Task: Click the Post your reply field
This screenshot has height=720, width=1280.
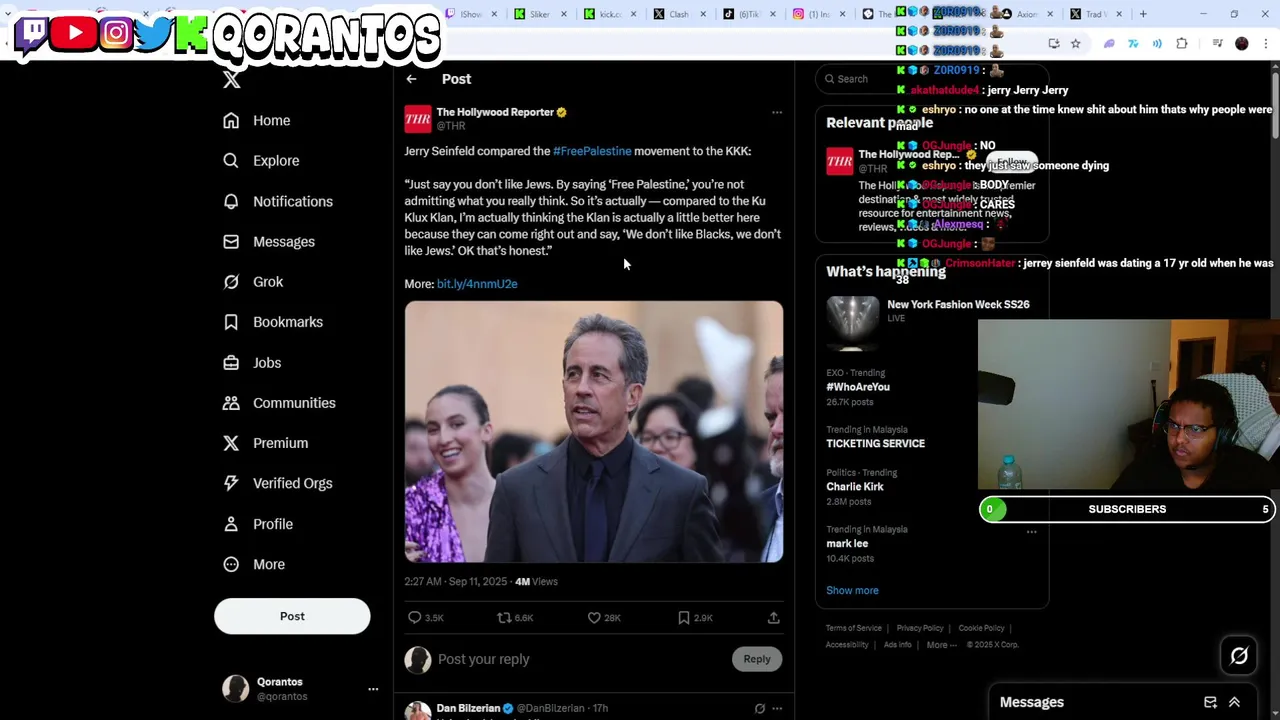Action: (580, 659)
